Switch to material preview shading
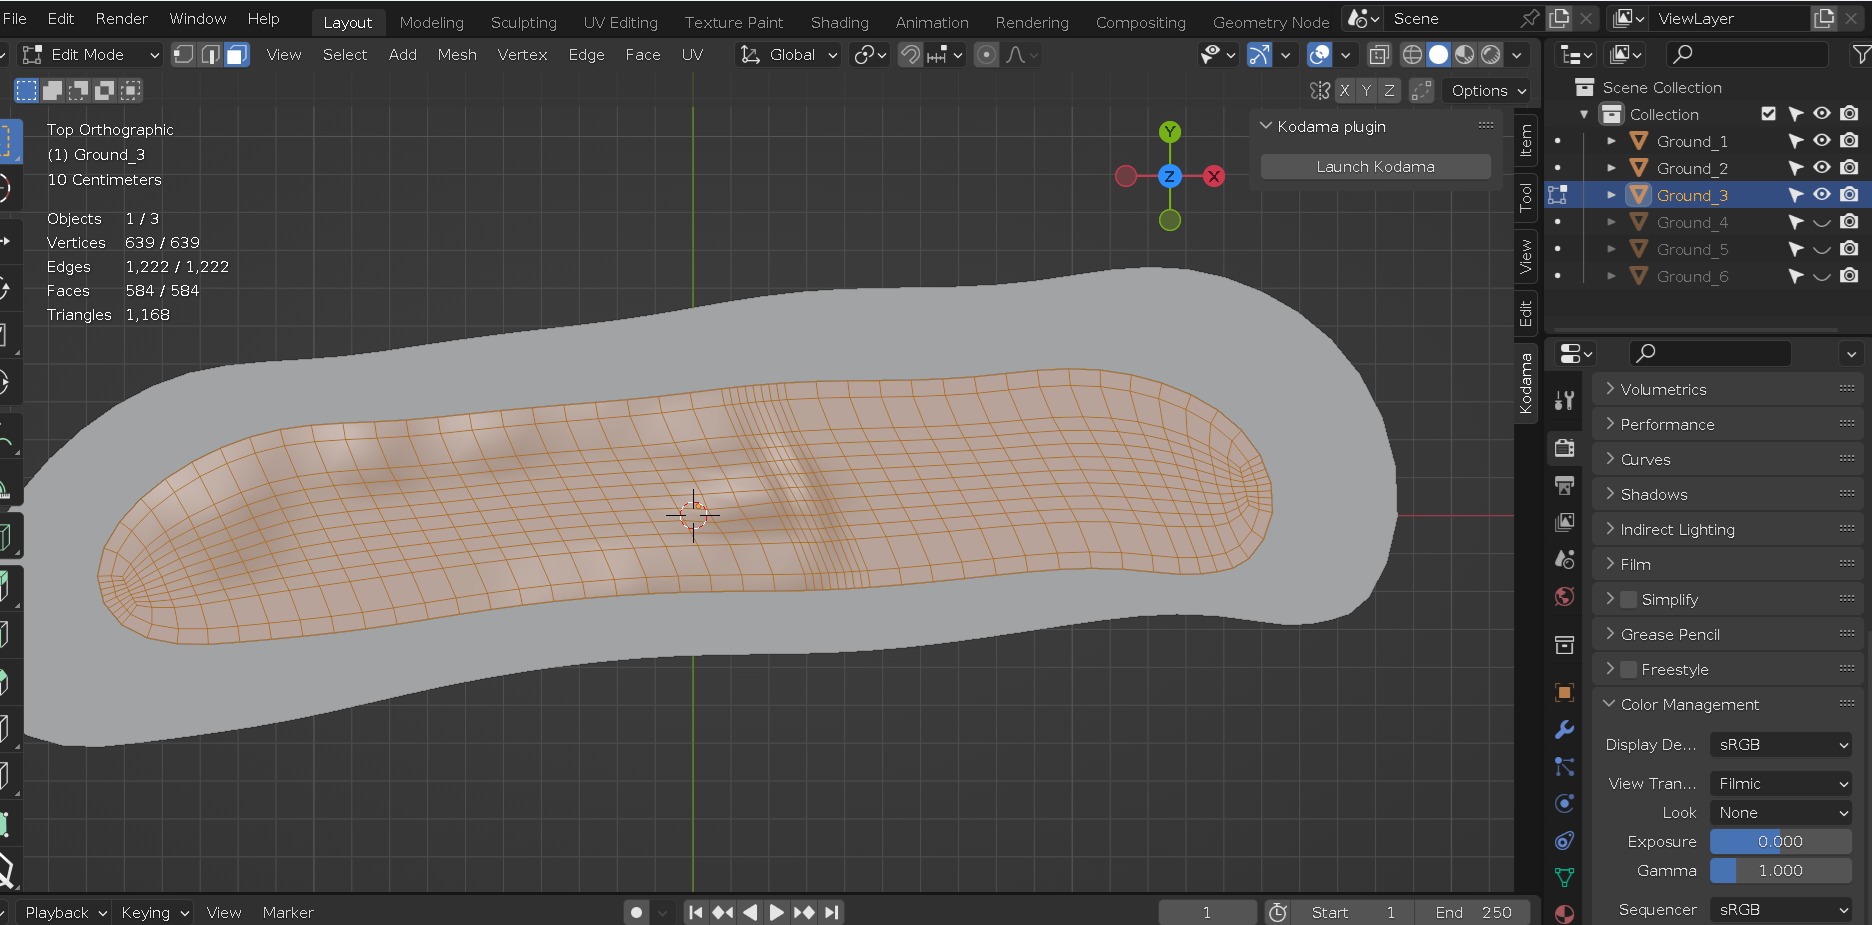 (1464, 55)
